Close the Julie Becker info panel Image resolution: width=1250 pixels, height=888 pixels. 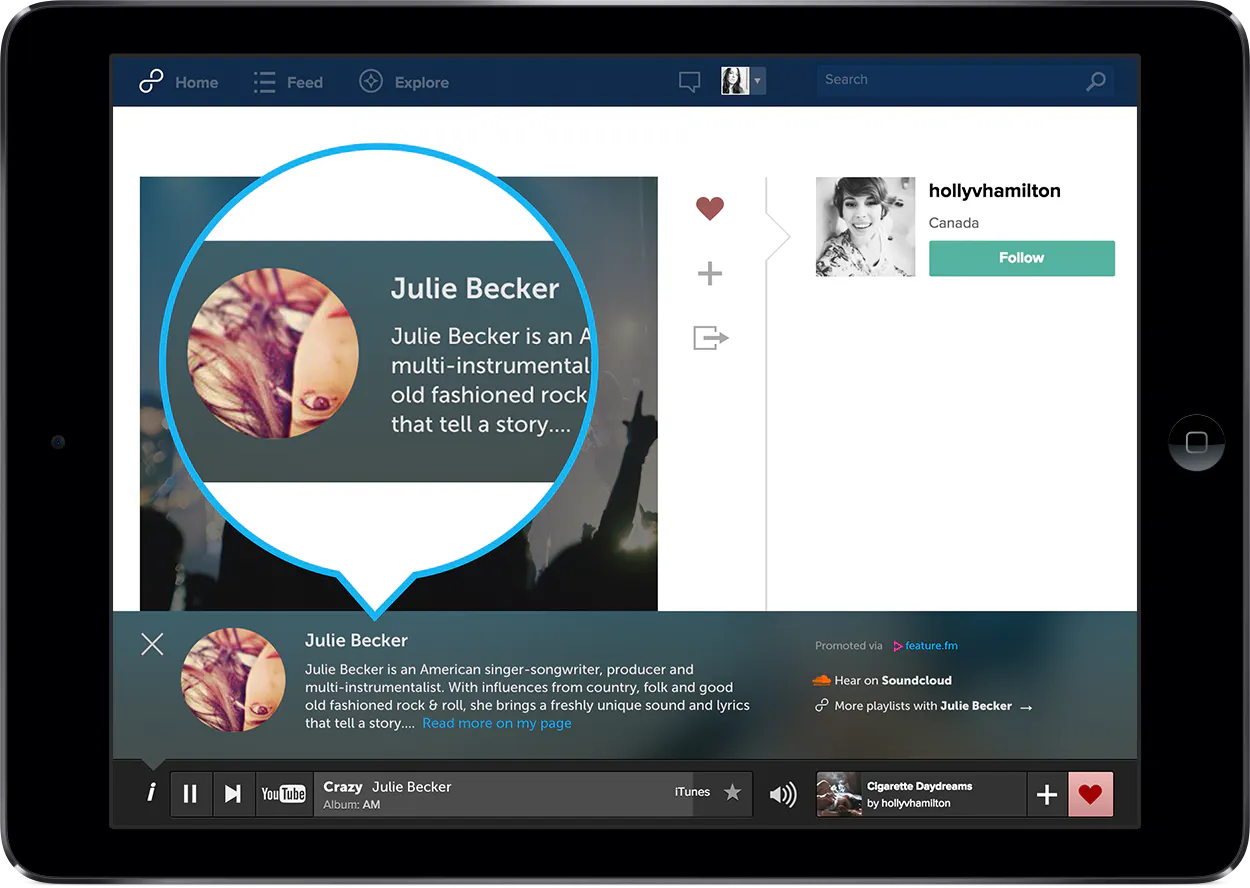pyautogui.click(x=152, y=644)
